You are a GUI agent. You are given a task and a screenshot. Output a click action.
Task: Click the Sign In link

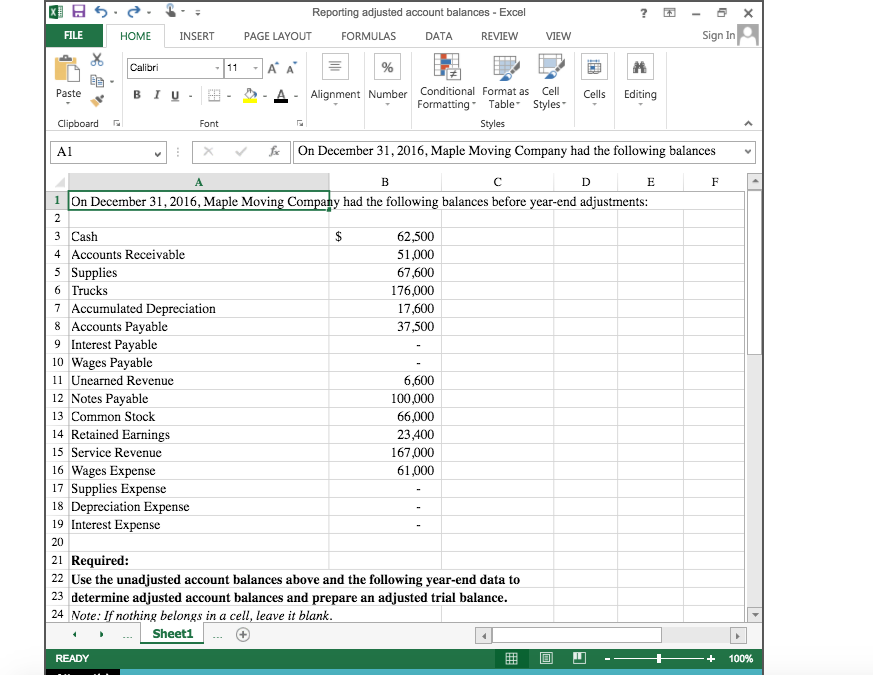[717, 34]
